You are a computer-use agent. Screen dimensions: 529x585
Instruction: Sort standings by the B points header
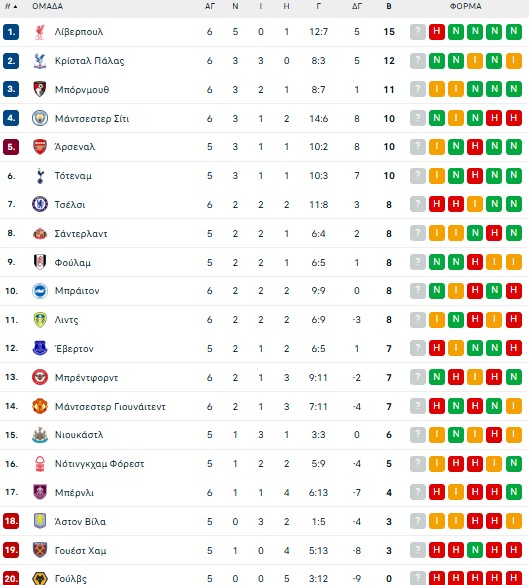(x=389, y=6)
